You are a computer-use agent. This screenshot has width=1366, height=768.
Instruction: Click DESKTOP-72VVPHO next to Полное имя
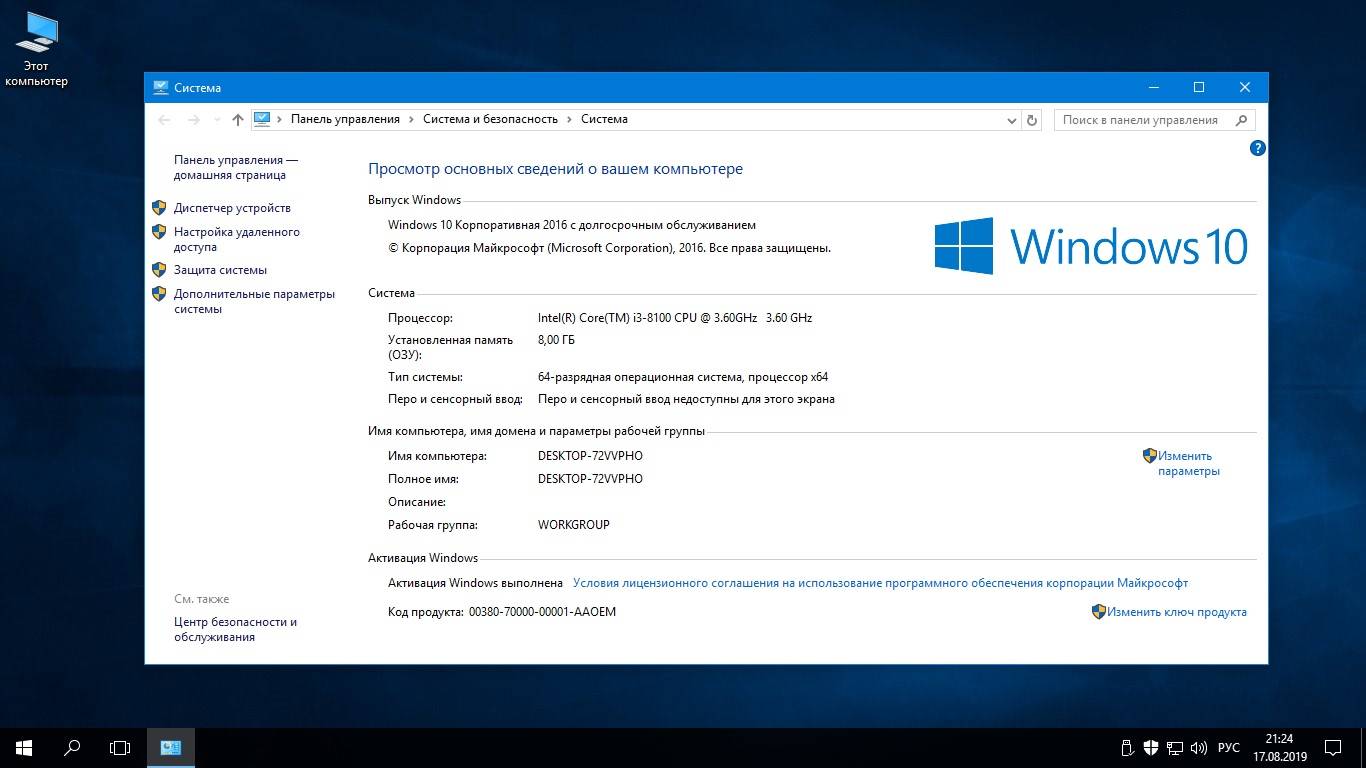(590, 479)
